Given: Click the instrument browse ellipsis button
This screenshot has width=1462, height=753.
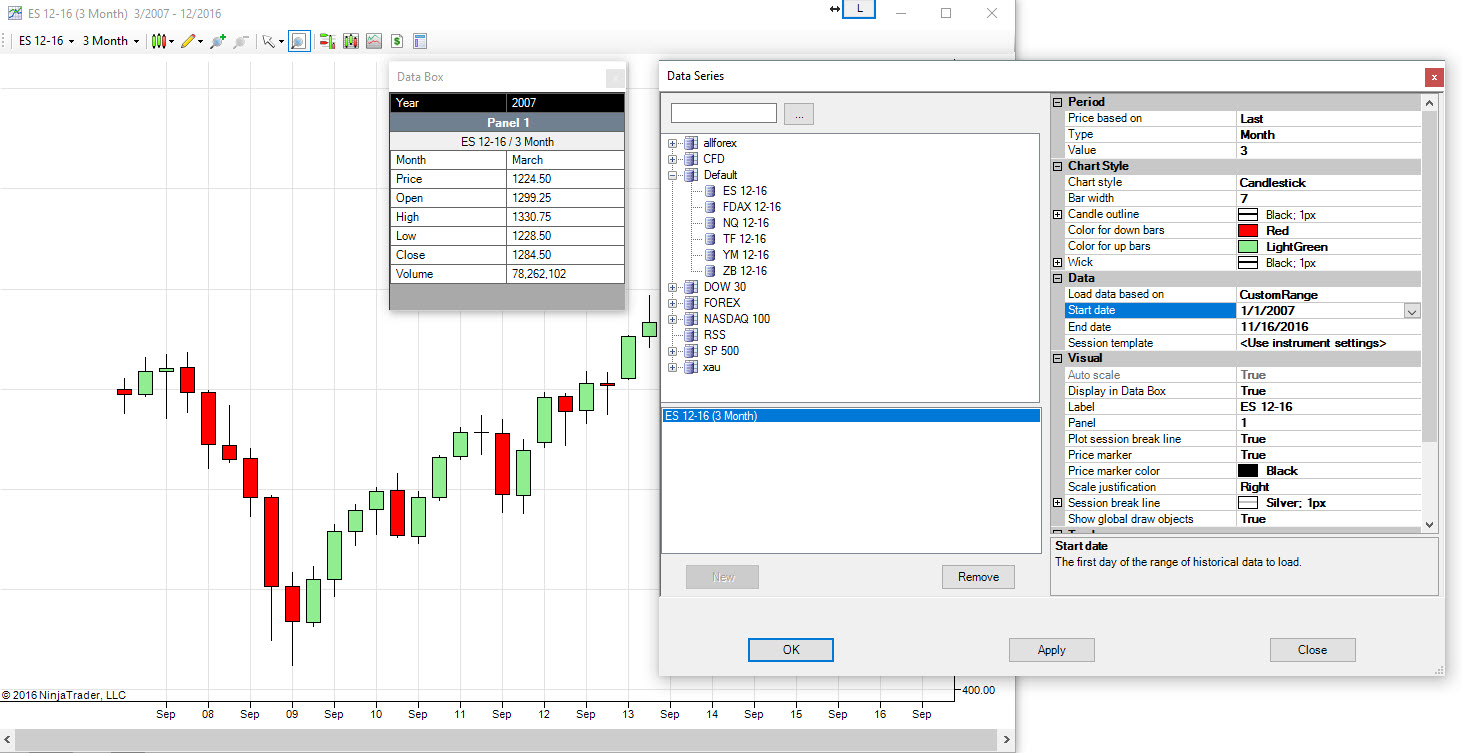Looking at the screenshot, I should pyautogui.click(x=799, y=114).
